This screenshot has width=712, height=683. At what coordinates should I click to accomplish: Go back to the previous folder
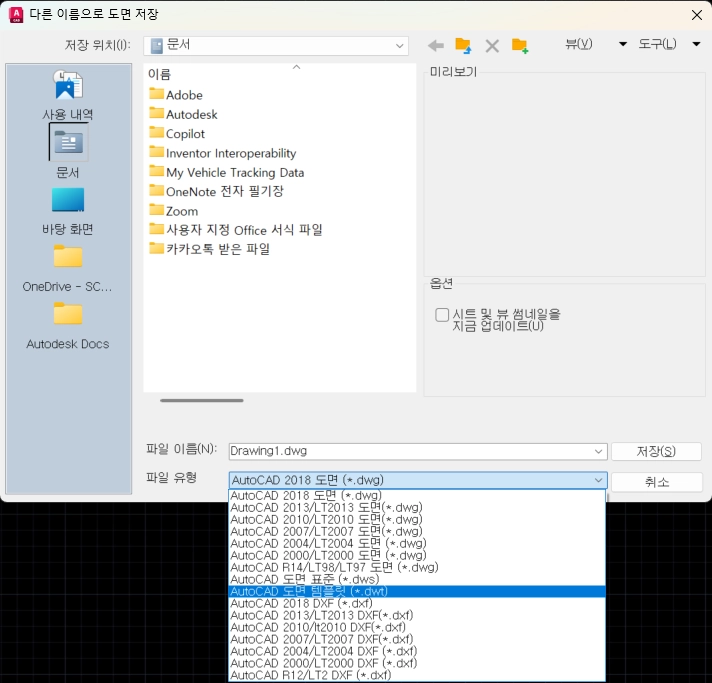[436, 45]
